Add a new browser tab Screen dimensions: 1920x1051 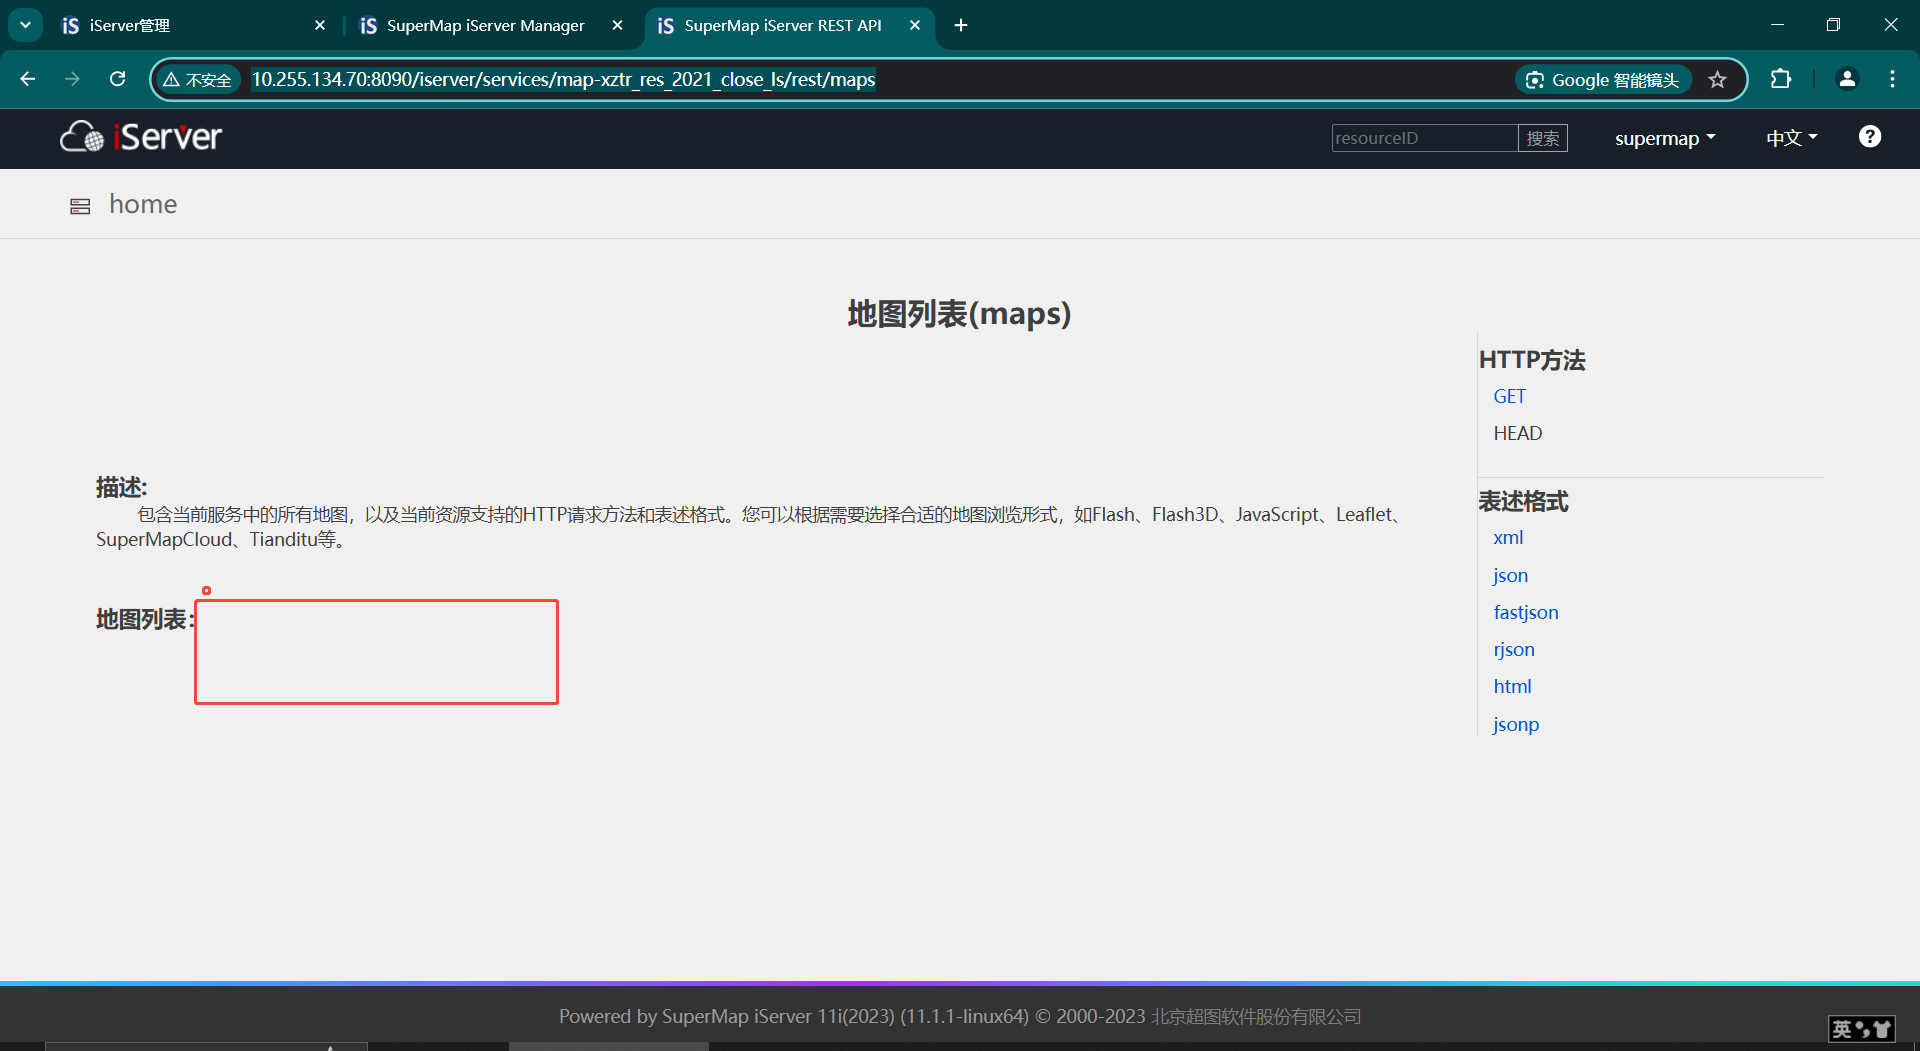pos(961,25)
